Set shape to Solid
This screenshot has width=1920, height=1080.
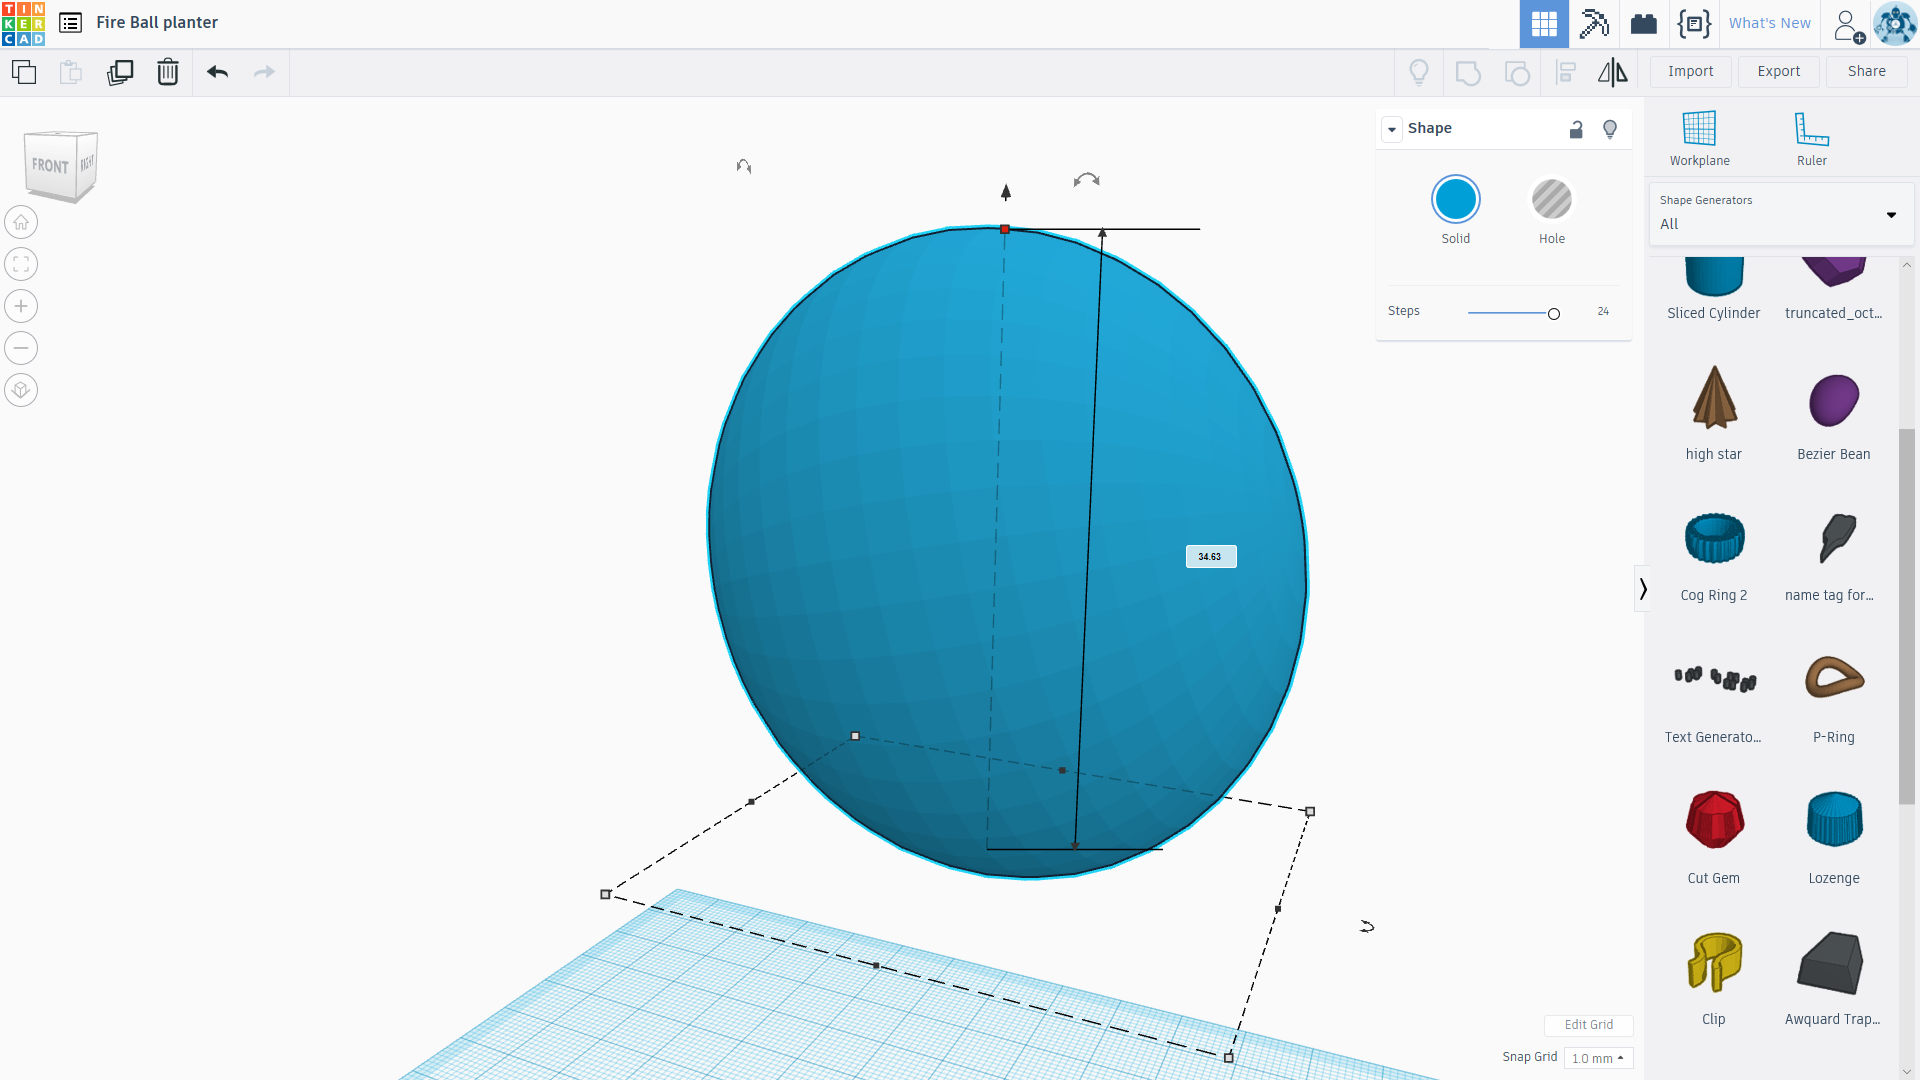coord(1455,199)
